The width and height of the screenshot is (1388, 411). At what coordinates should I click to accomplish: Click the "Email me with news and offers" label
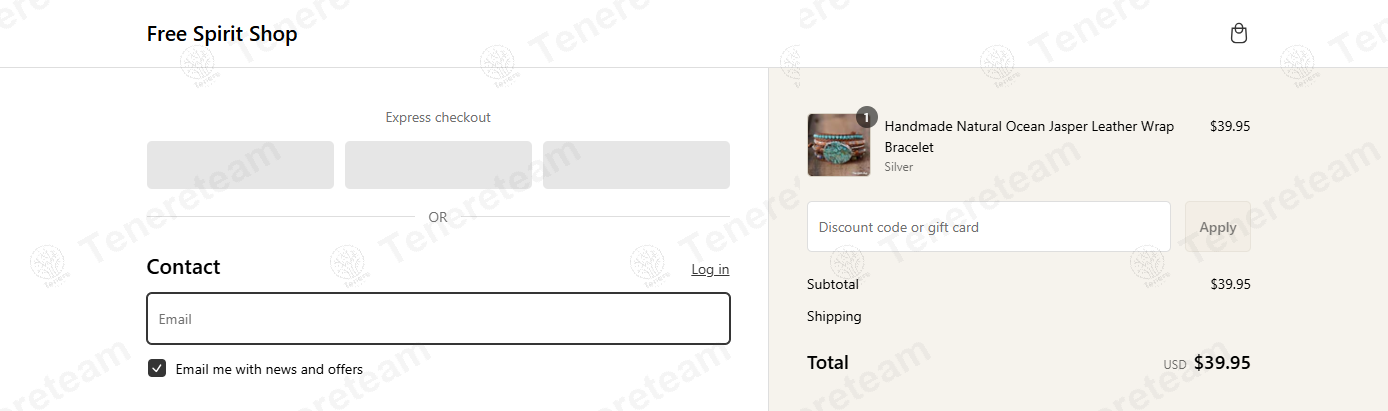tap(269, 369)
